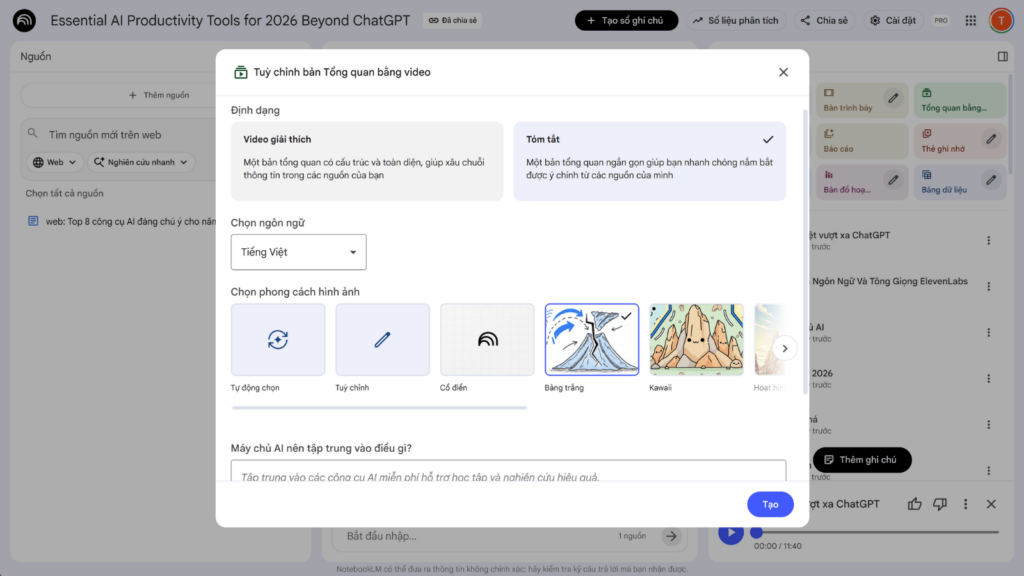The height and width of the screenshot is (576, 1024).
Task: Click the Tạo create button
Action: coord(770,504)
